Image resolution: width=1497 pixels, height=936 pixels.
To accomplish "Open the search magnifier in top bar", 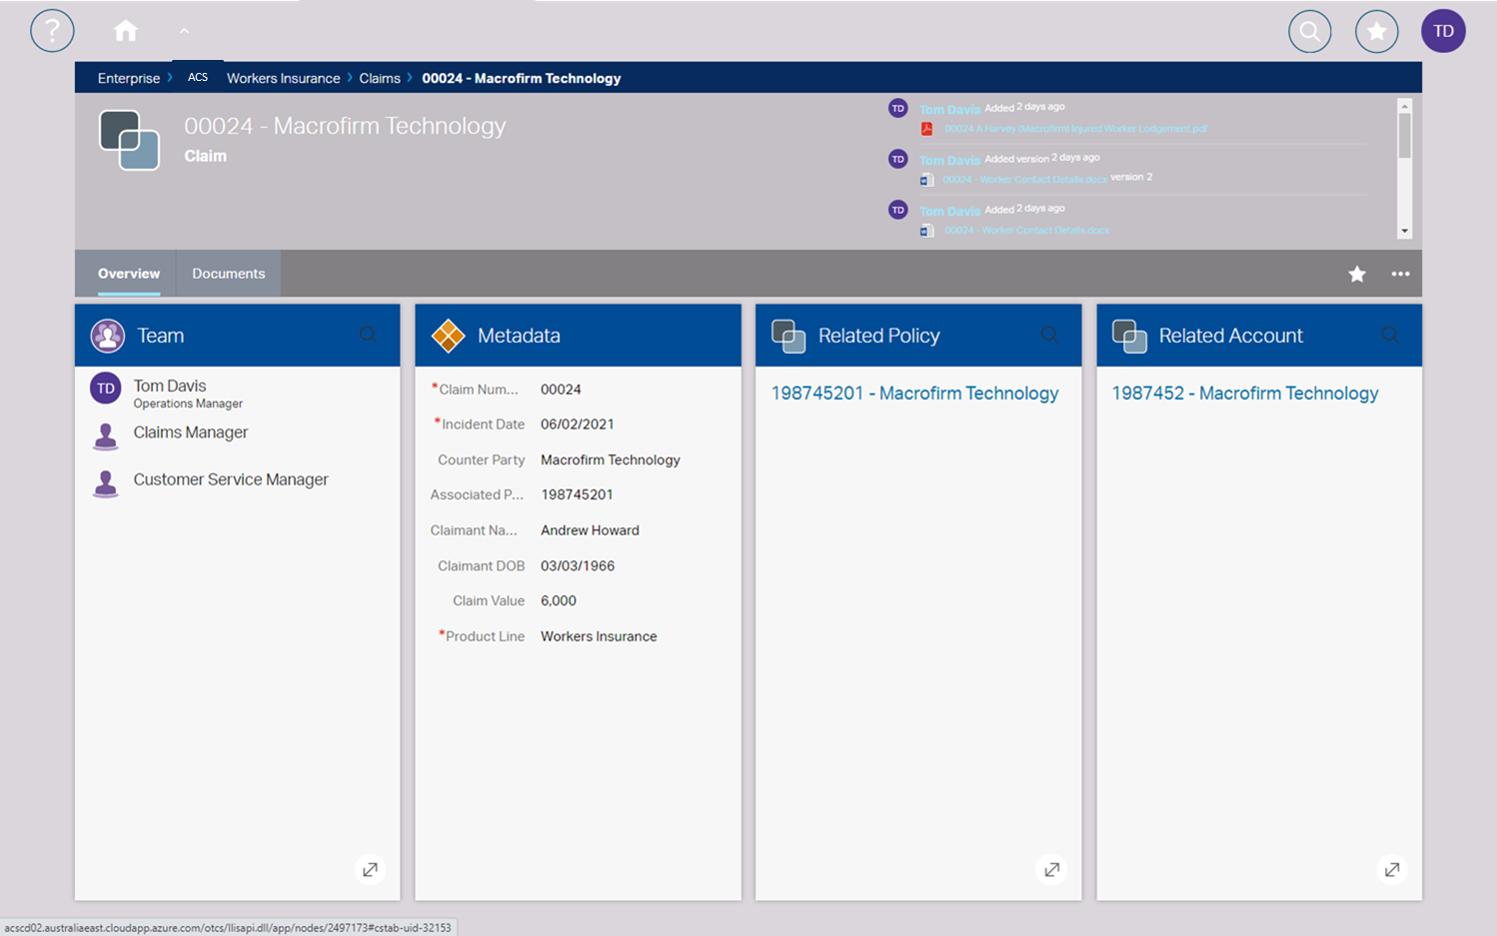I will (x=1309, y=32).
